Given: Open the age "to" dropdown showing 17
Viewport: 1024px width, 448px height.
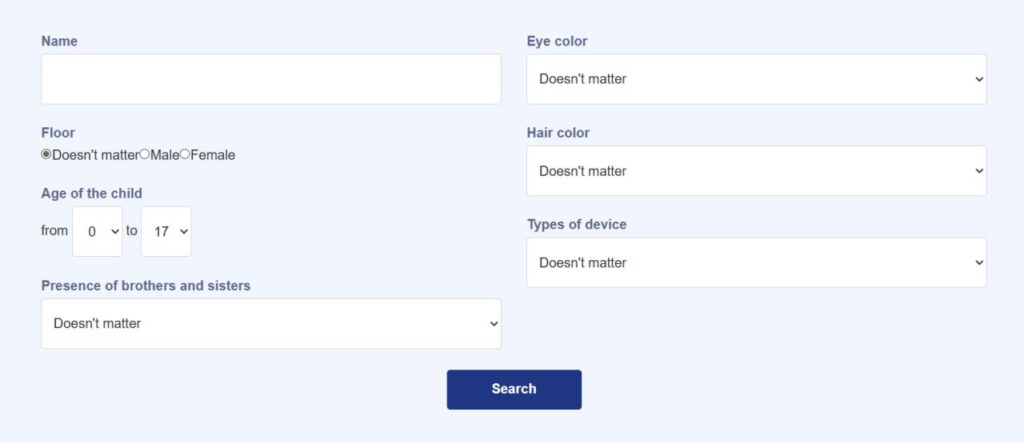Looking at the screenshot, I should (166, 231).
